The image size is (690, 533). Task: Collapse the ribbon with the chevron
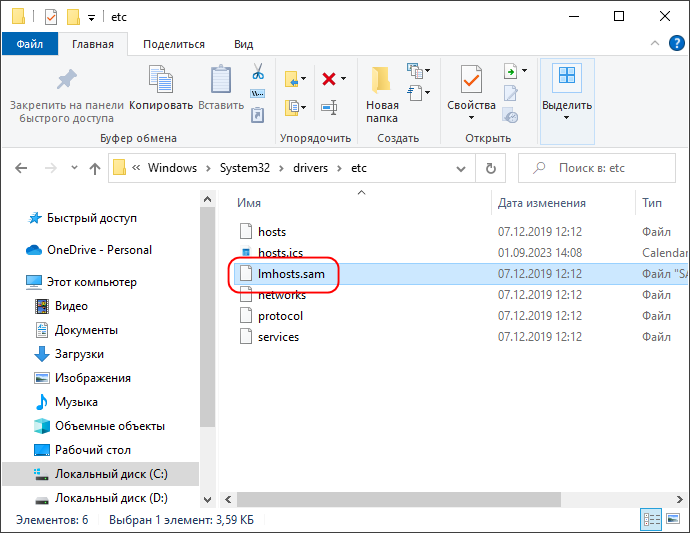655,43
